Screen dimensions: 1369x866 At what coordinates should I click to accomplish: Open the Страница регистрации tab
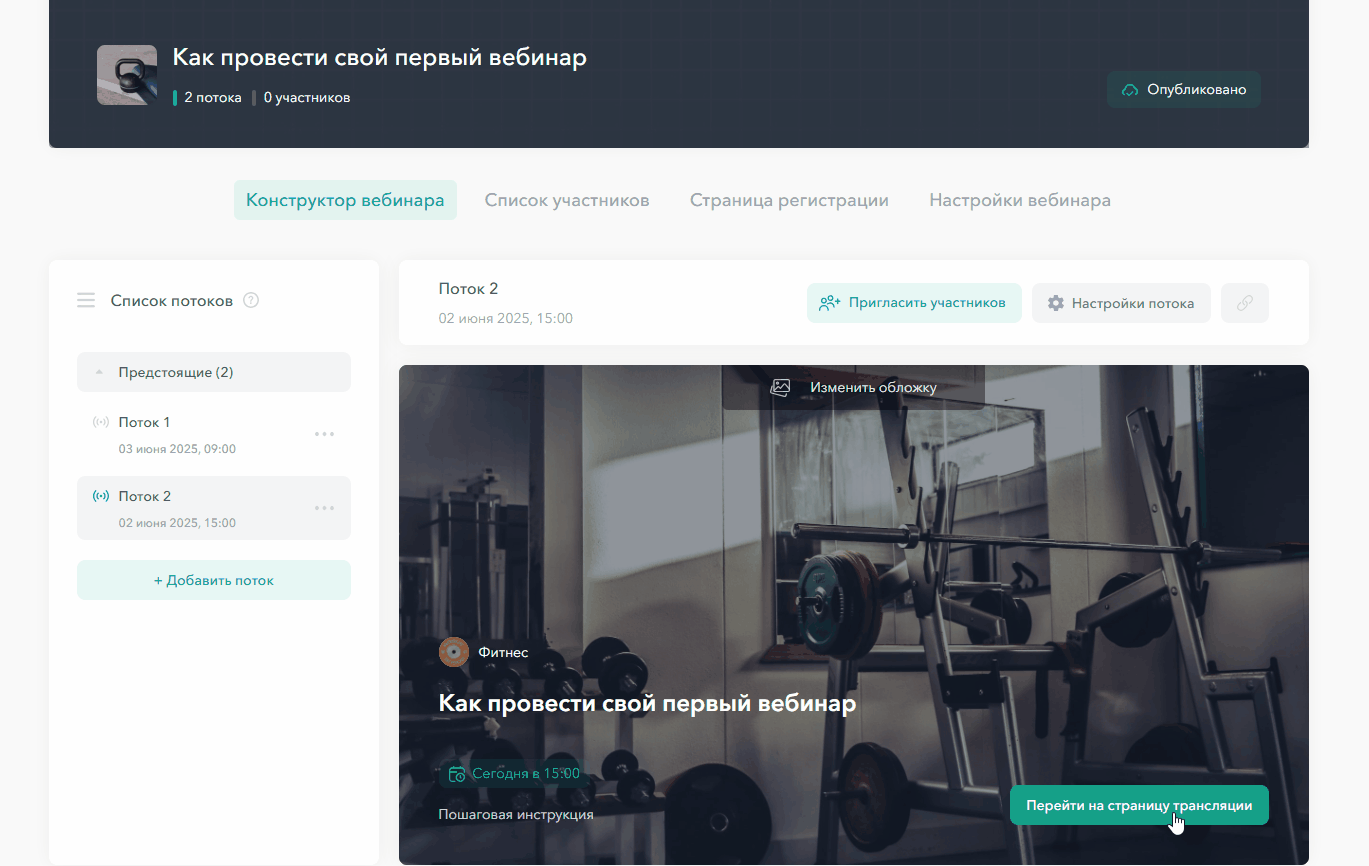[789, 200]
